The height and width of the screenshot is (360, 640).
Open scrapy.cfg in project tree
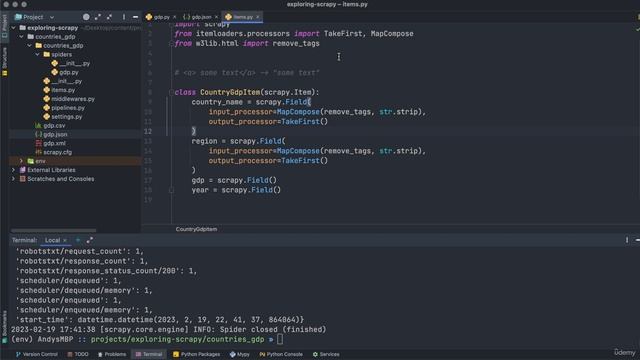coord(53,152)
